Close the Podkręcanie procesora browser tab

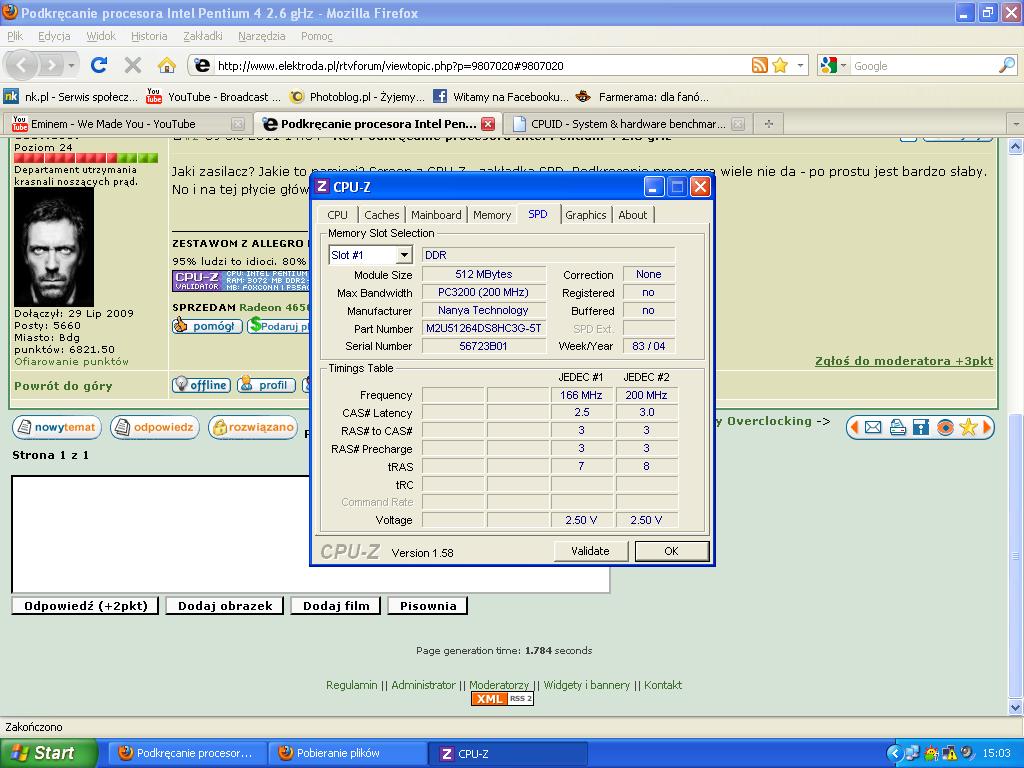pos(487,123)
